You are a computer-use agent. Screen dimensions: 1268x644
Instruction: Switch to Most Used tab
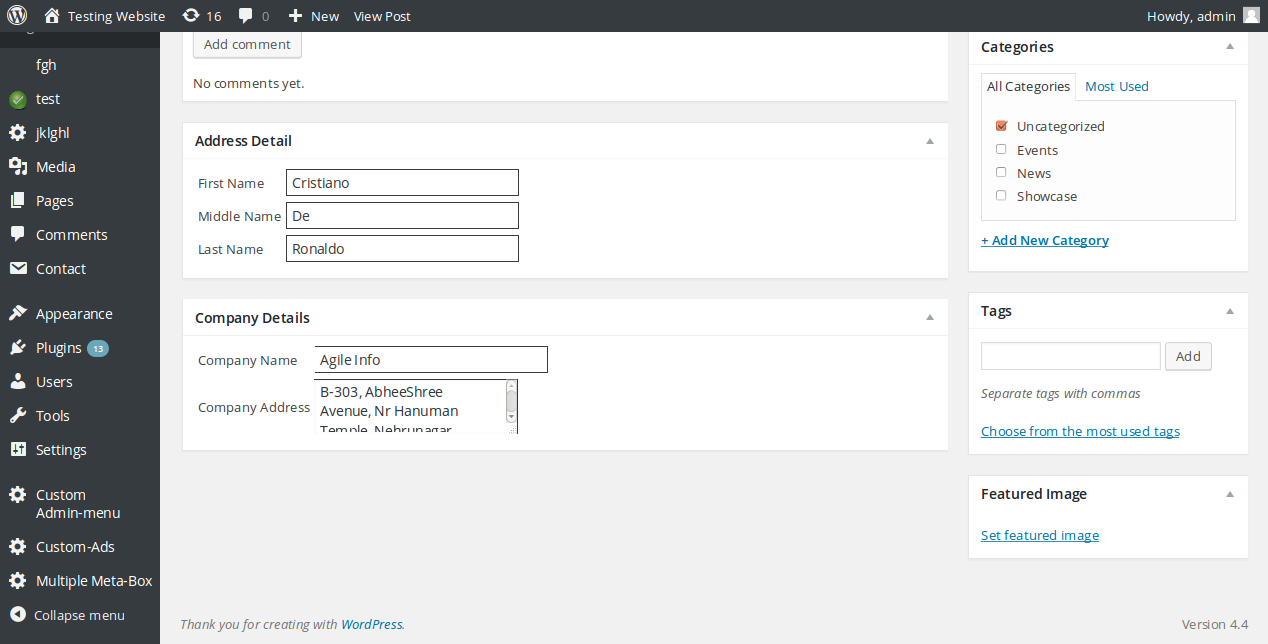tap(1117, 87)
